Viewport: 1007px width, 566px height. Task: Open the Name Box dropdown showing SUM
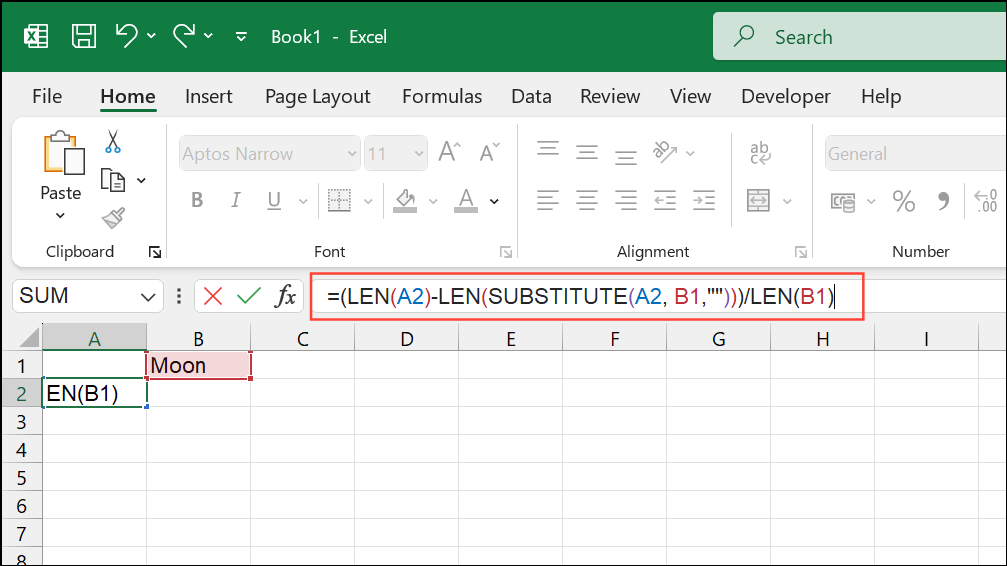(x=148, y=297)
